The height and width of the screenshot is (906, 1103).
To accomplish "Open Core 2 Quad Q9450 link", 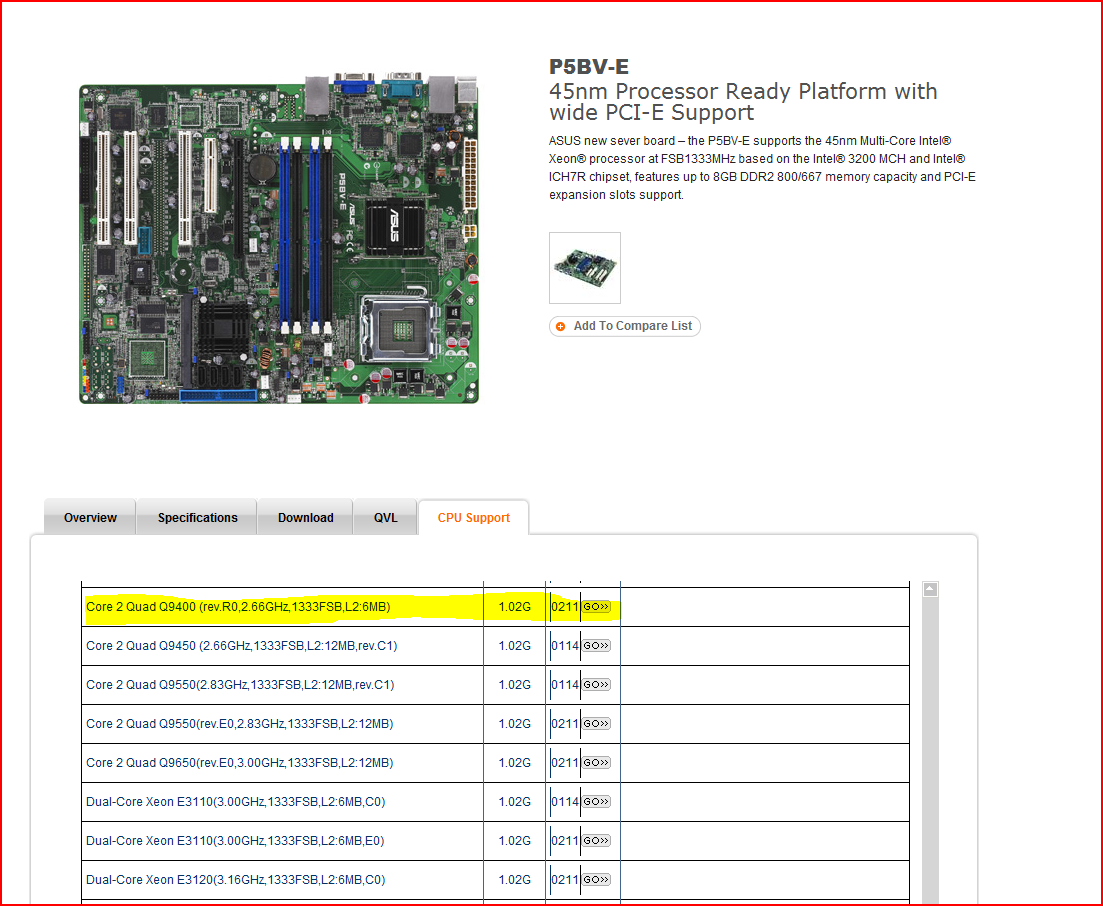I will click(x=241, y=646).
